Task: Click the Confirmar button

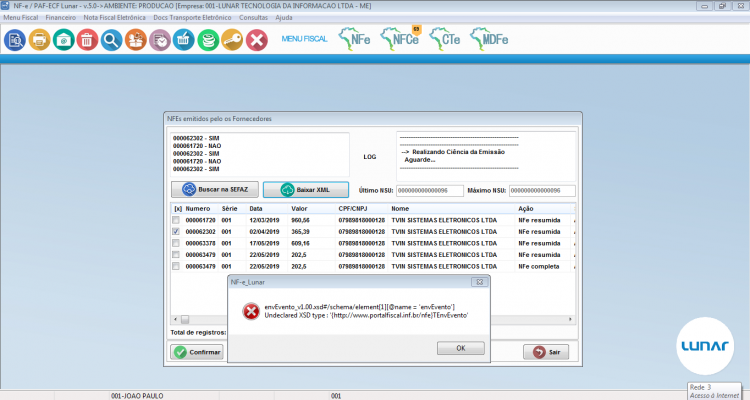Action: point(197,352)
